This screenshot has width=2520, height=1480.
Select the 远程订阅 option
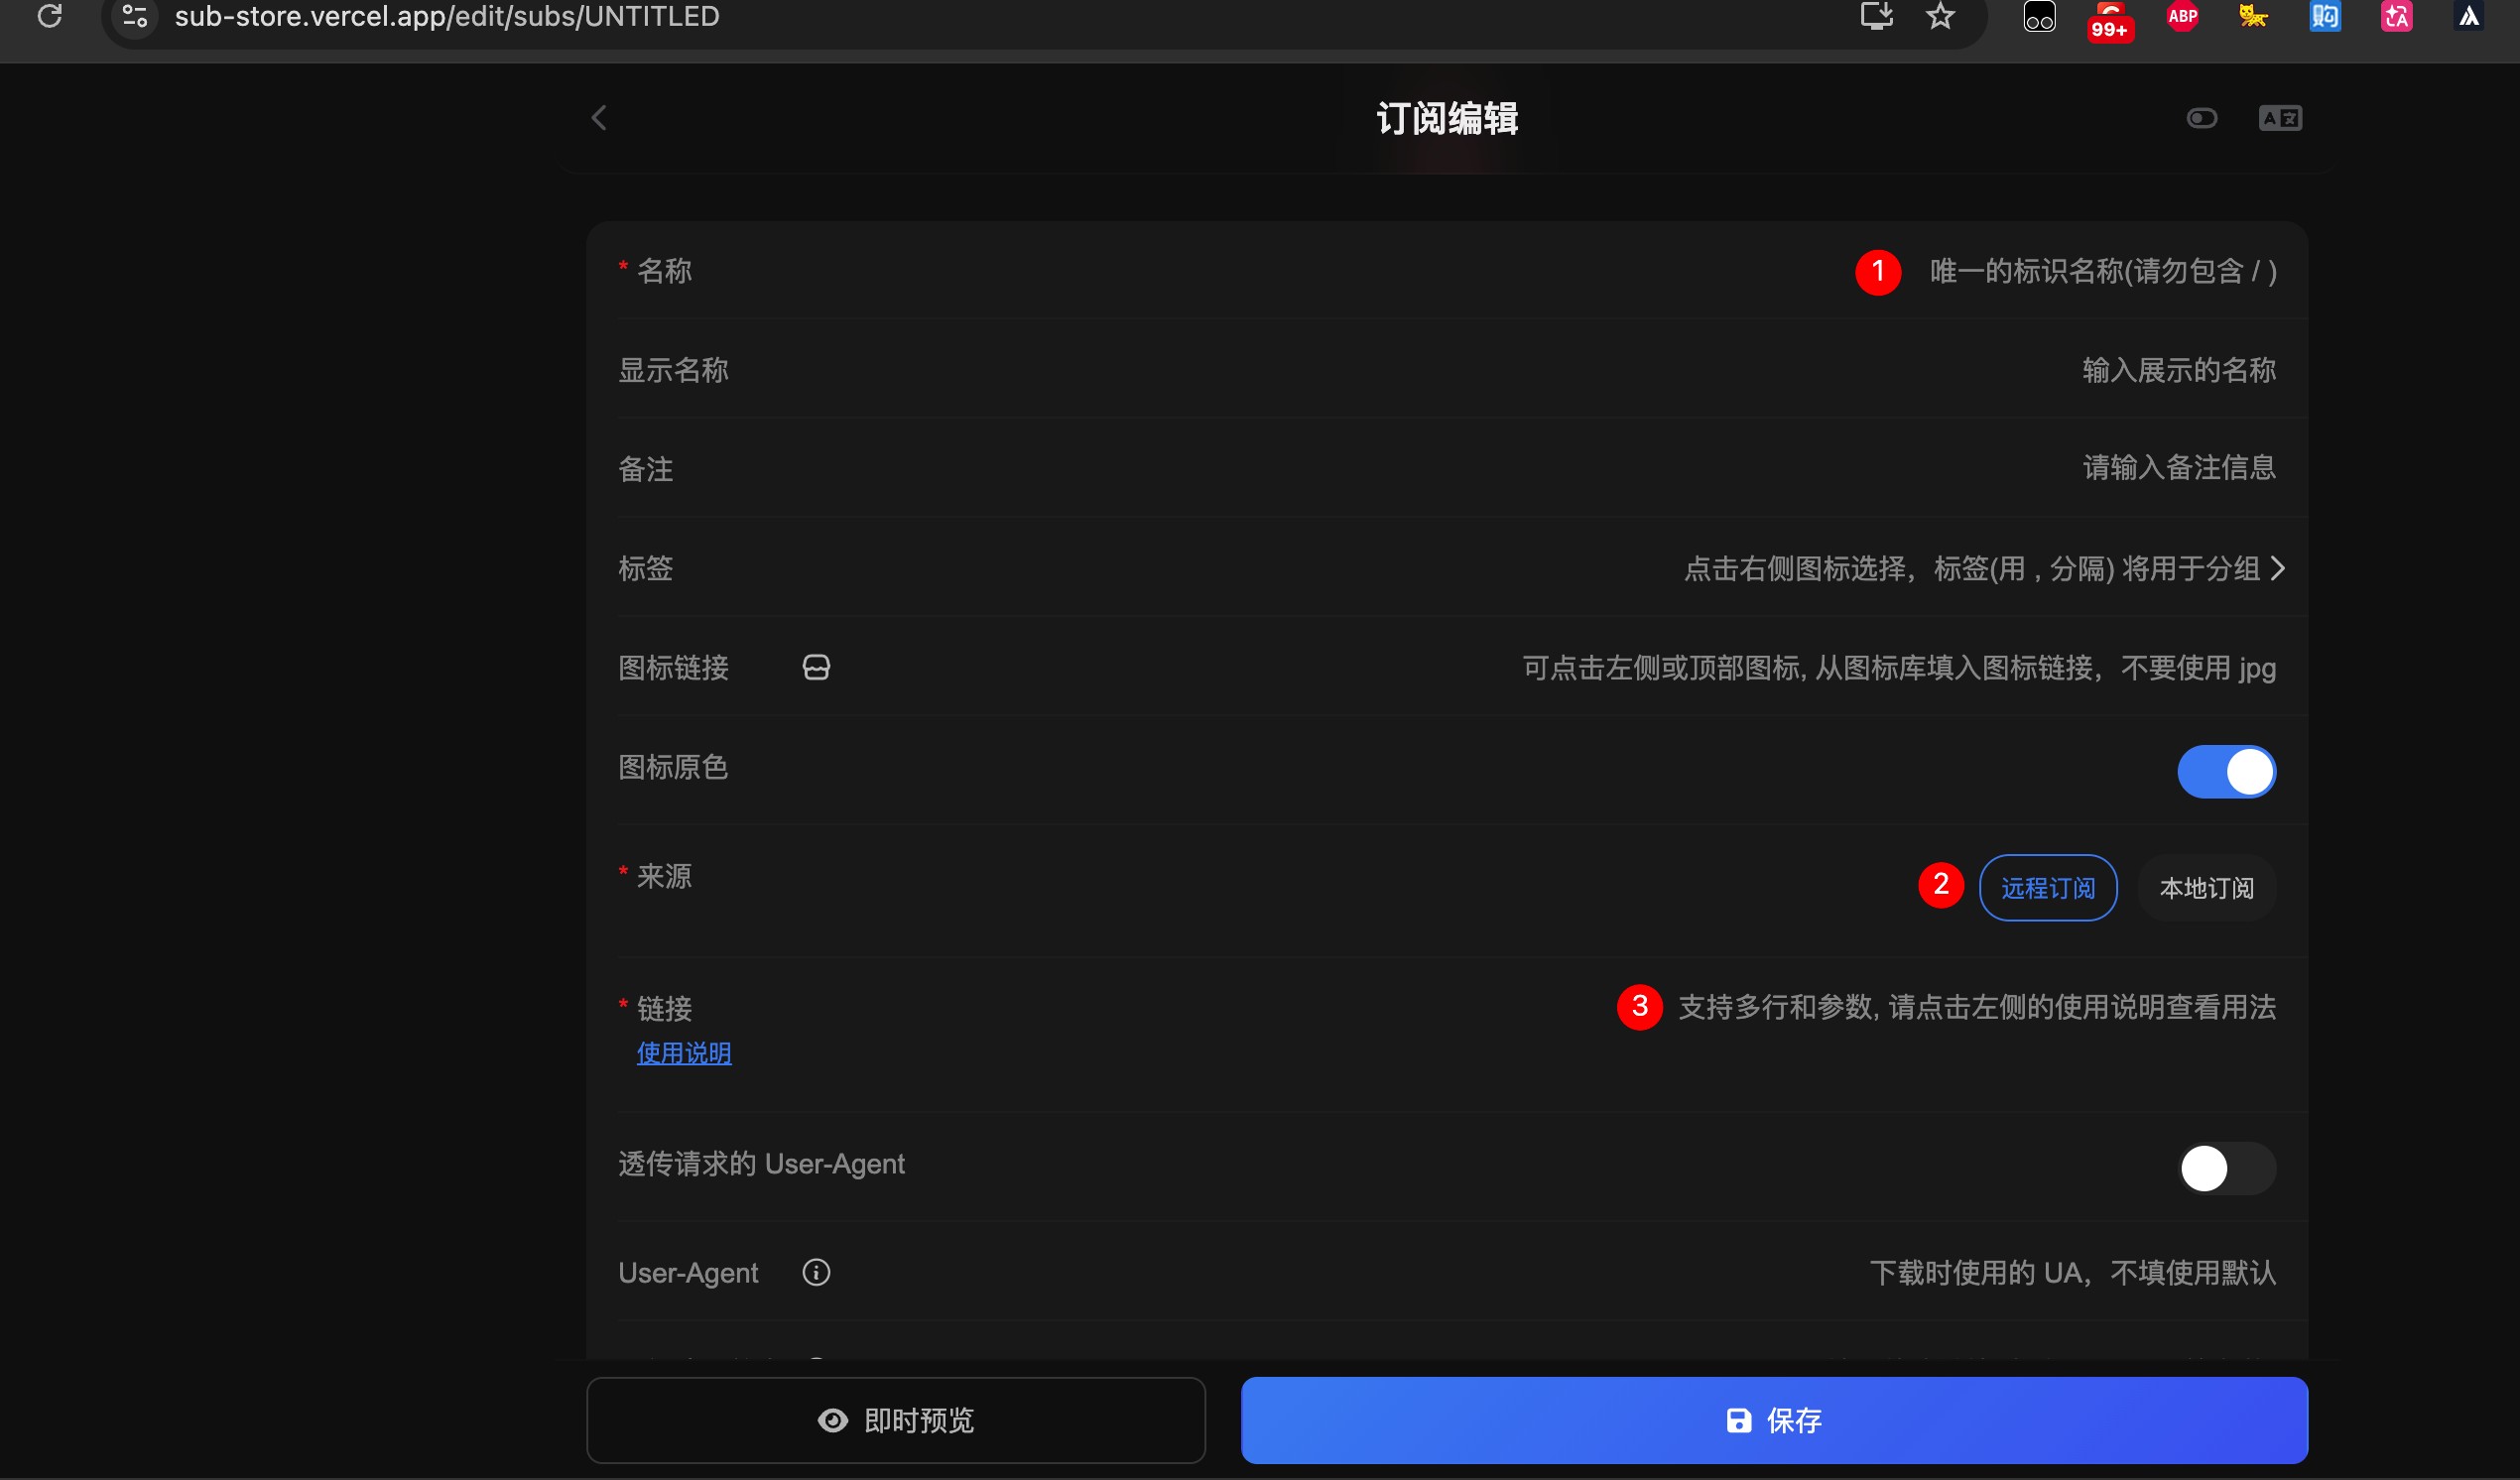[x=2048, y=888]
